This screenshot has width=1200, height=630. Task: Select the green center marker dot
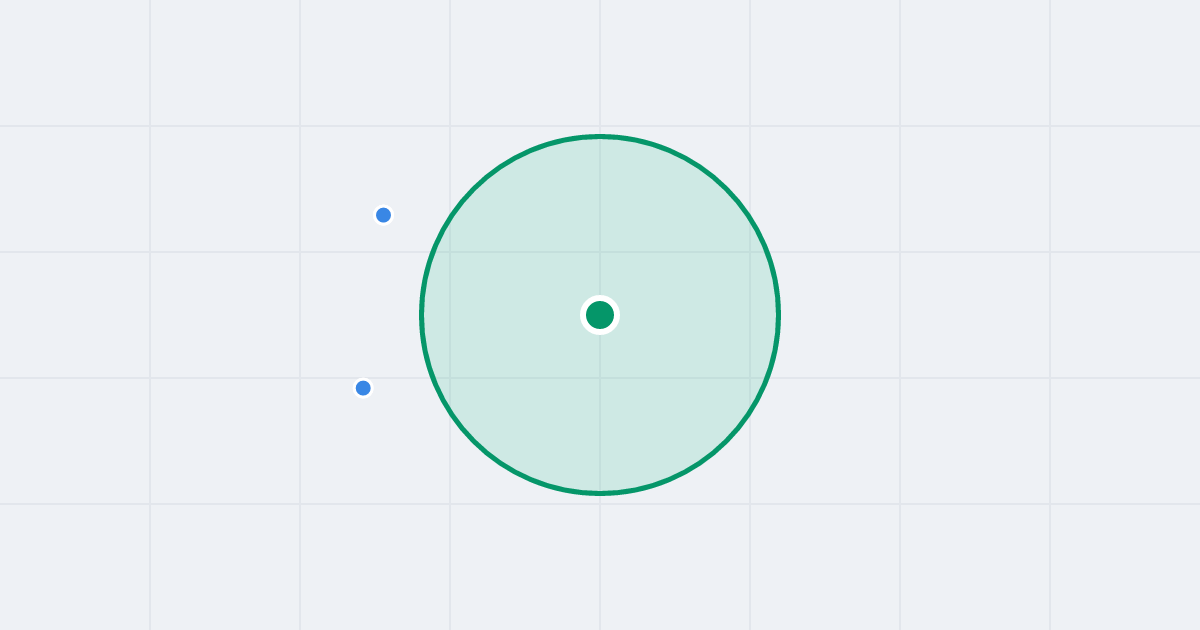pos(600,315)
